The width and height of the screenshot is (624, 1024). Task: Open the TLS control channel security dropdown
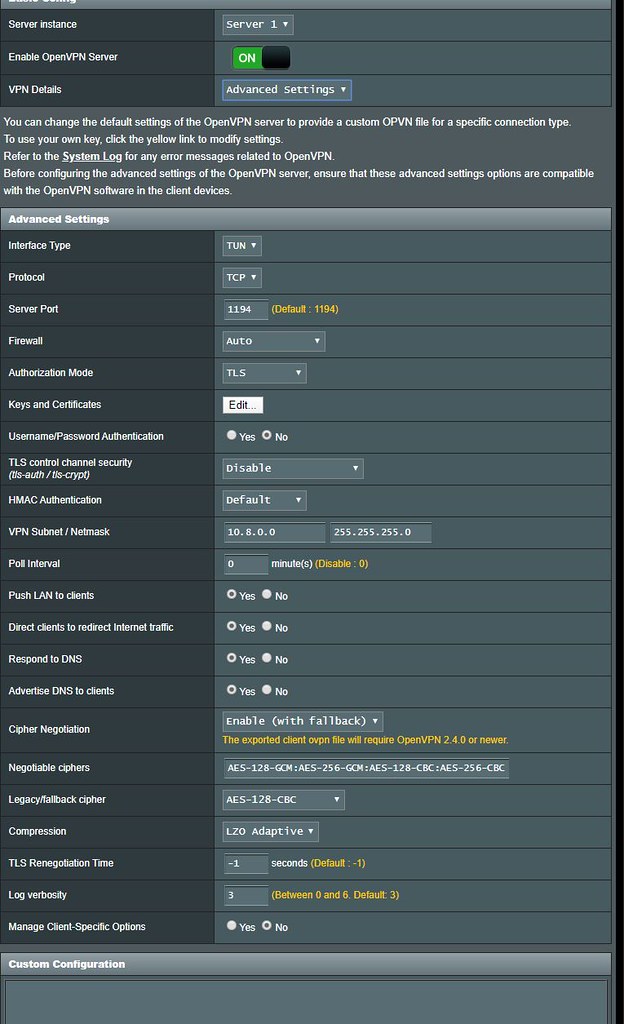292,468
